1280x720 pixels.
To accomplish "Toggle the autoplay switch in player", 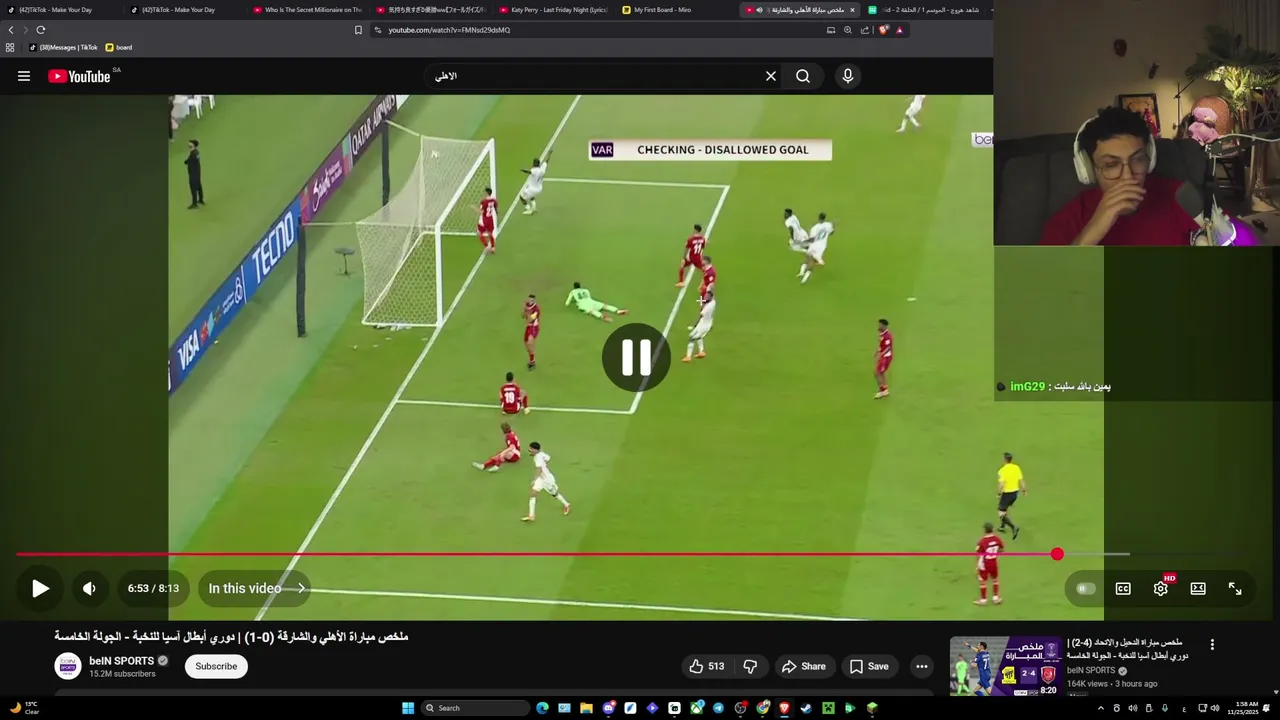I will (1085, 588).
